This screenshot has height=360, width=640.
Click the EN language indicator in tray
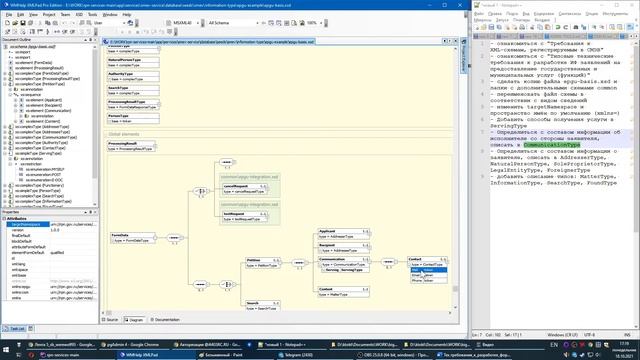[554, 345]
